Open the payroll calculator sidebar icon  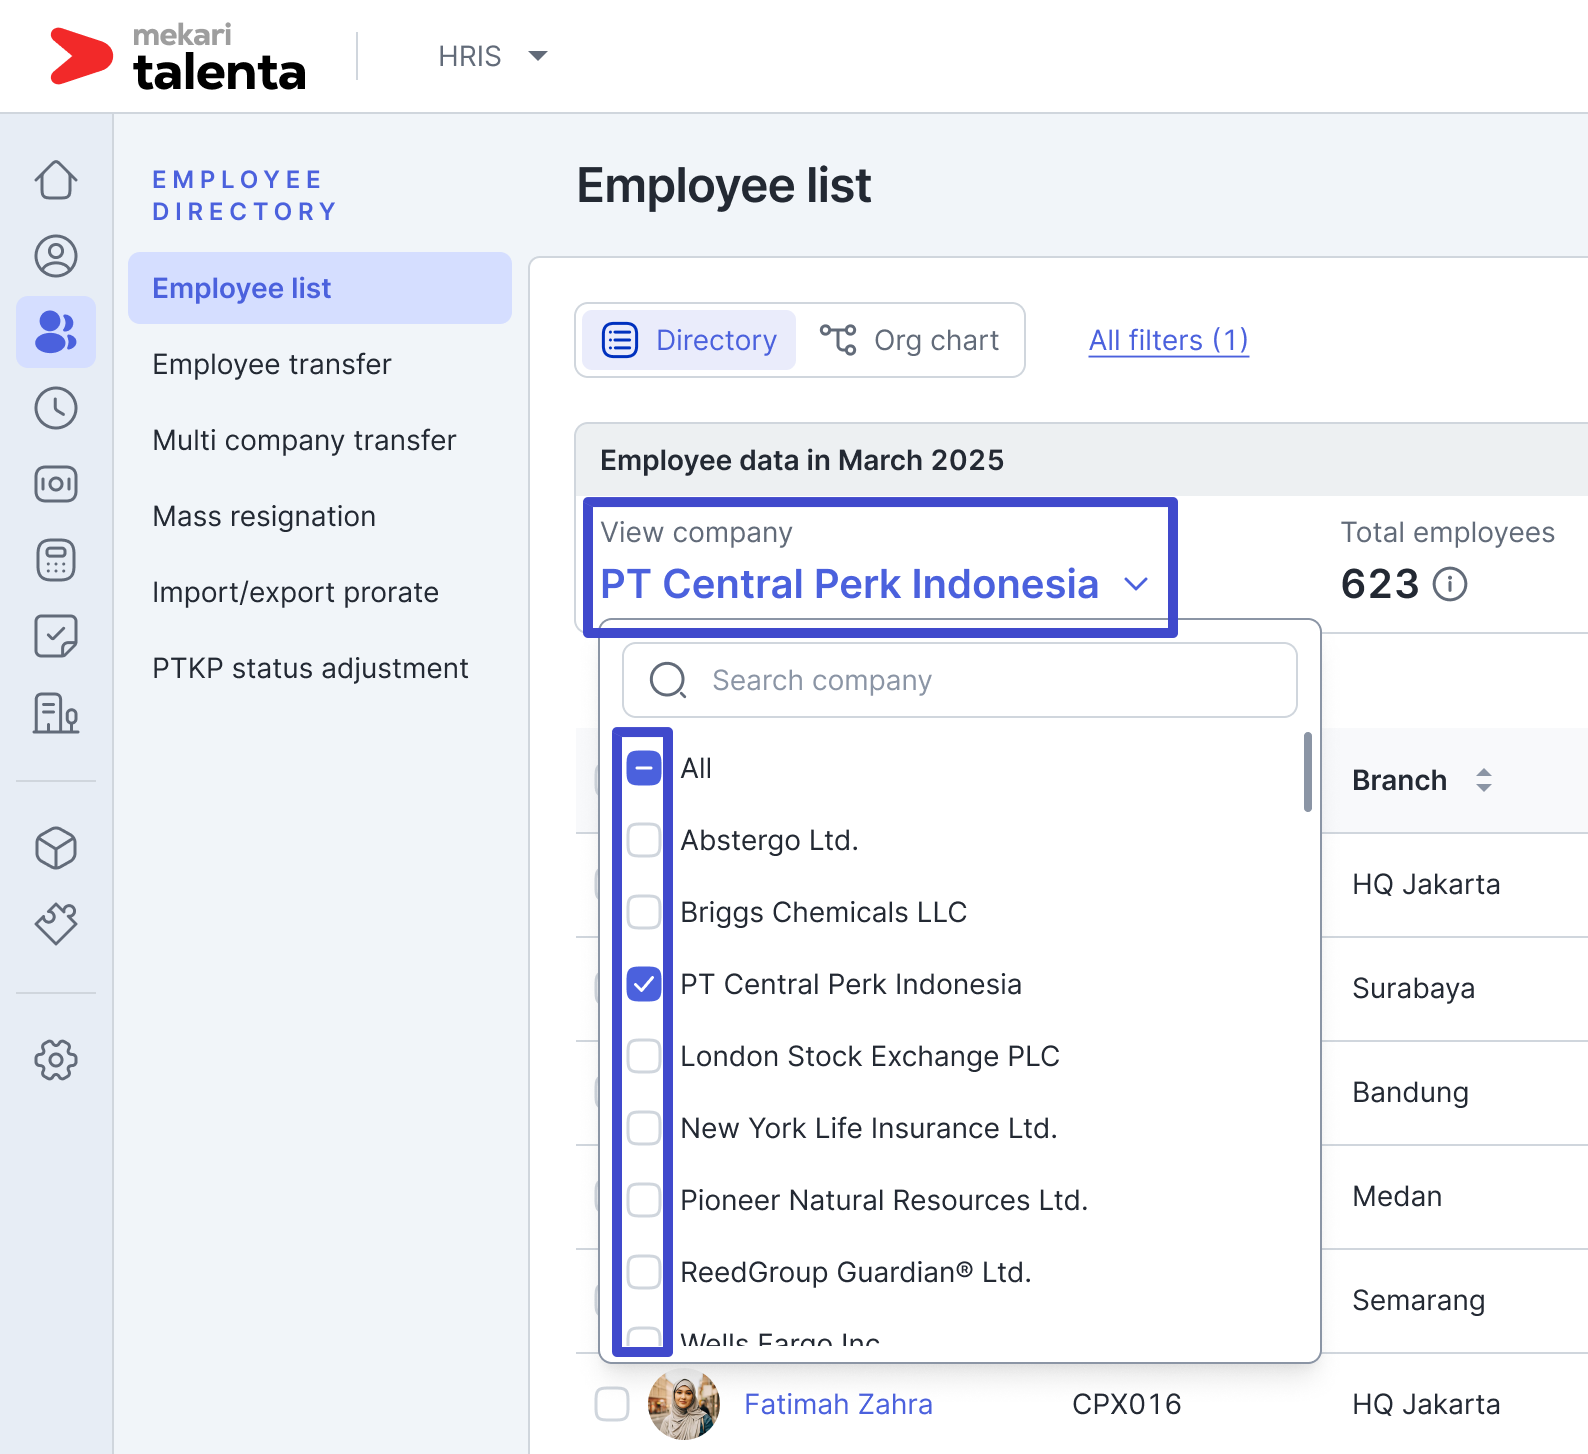pyautogui.click(x=56, y=560)
